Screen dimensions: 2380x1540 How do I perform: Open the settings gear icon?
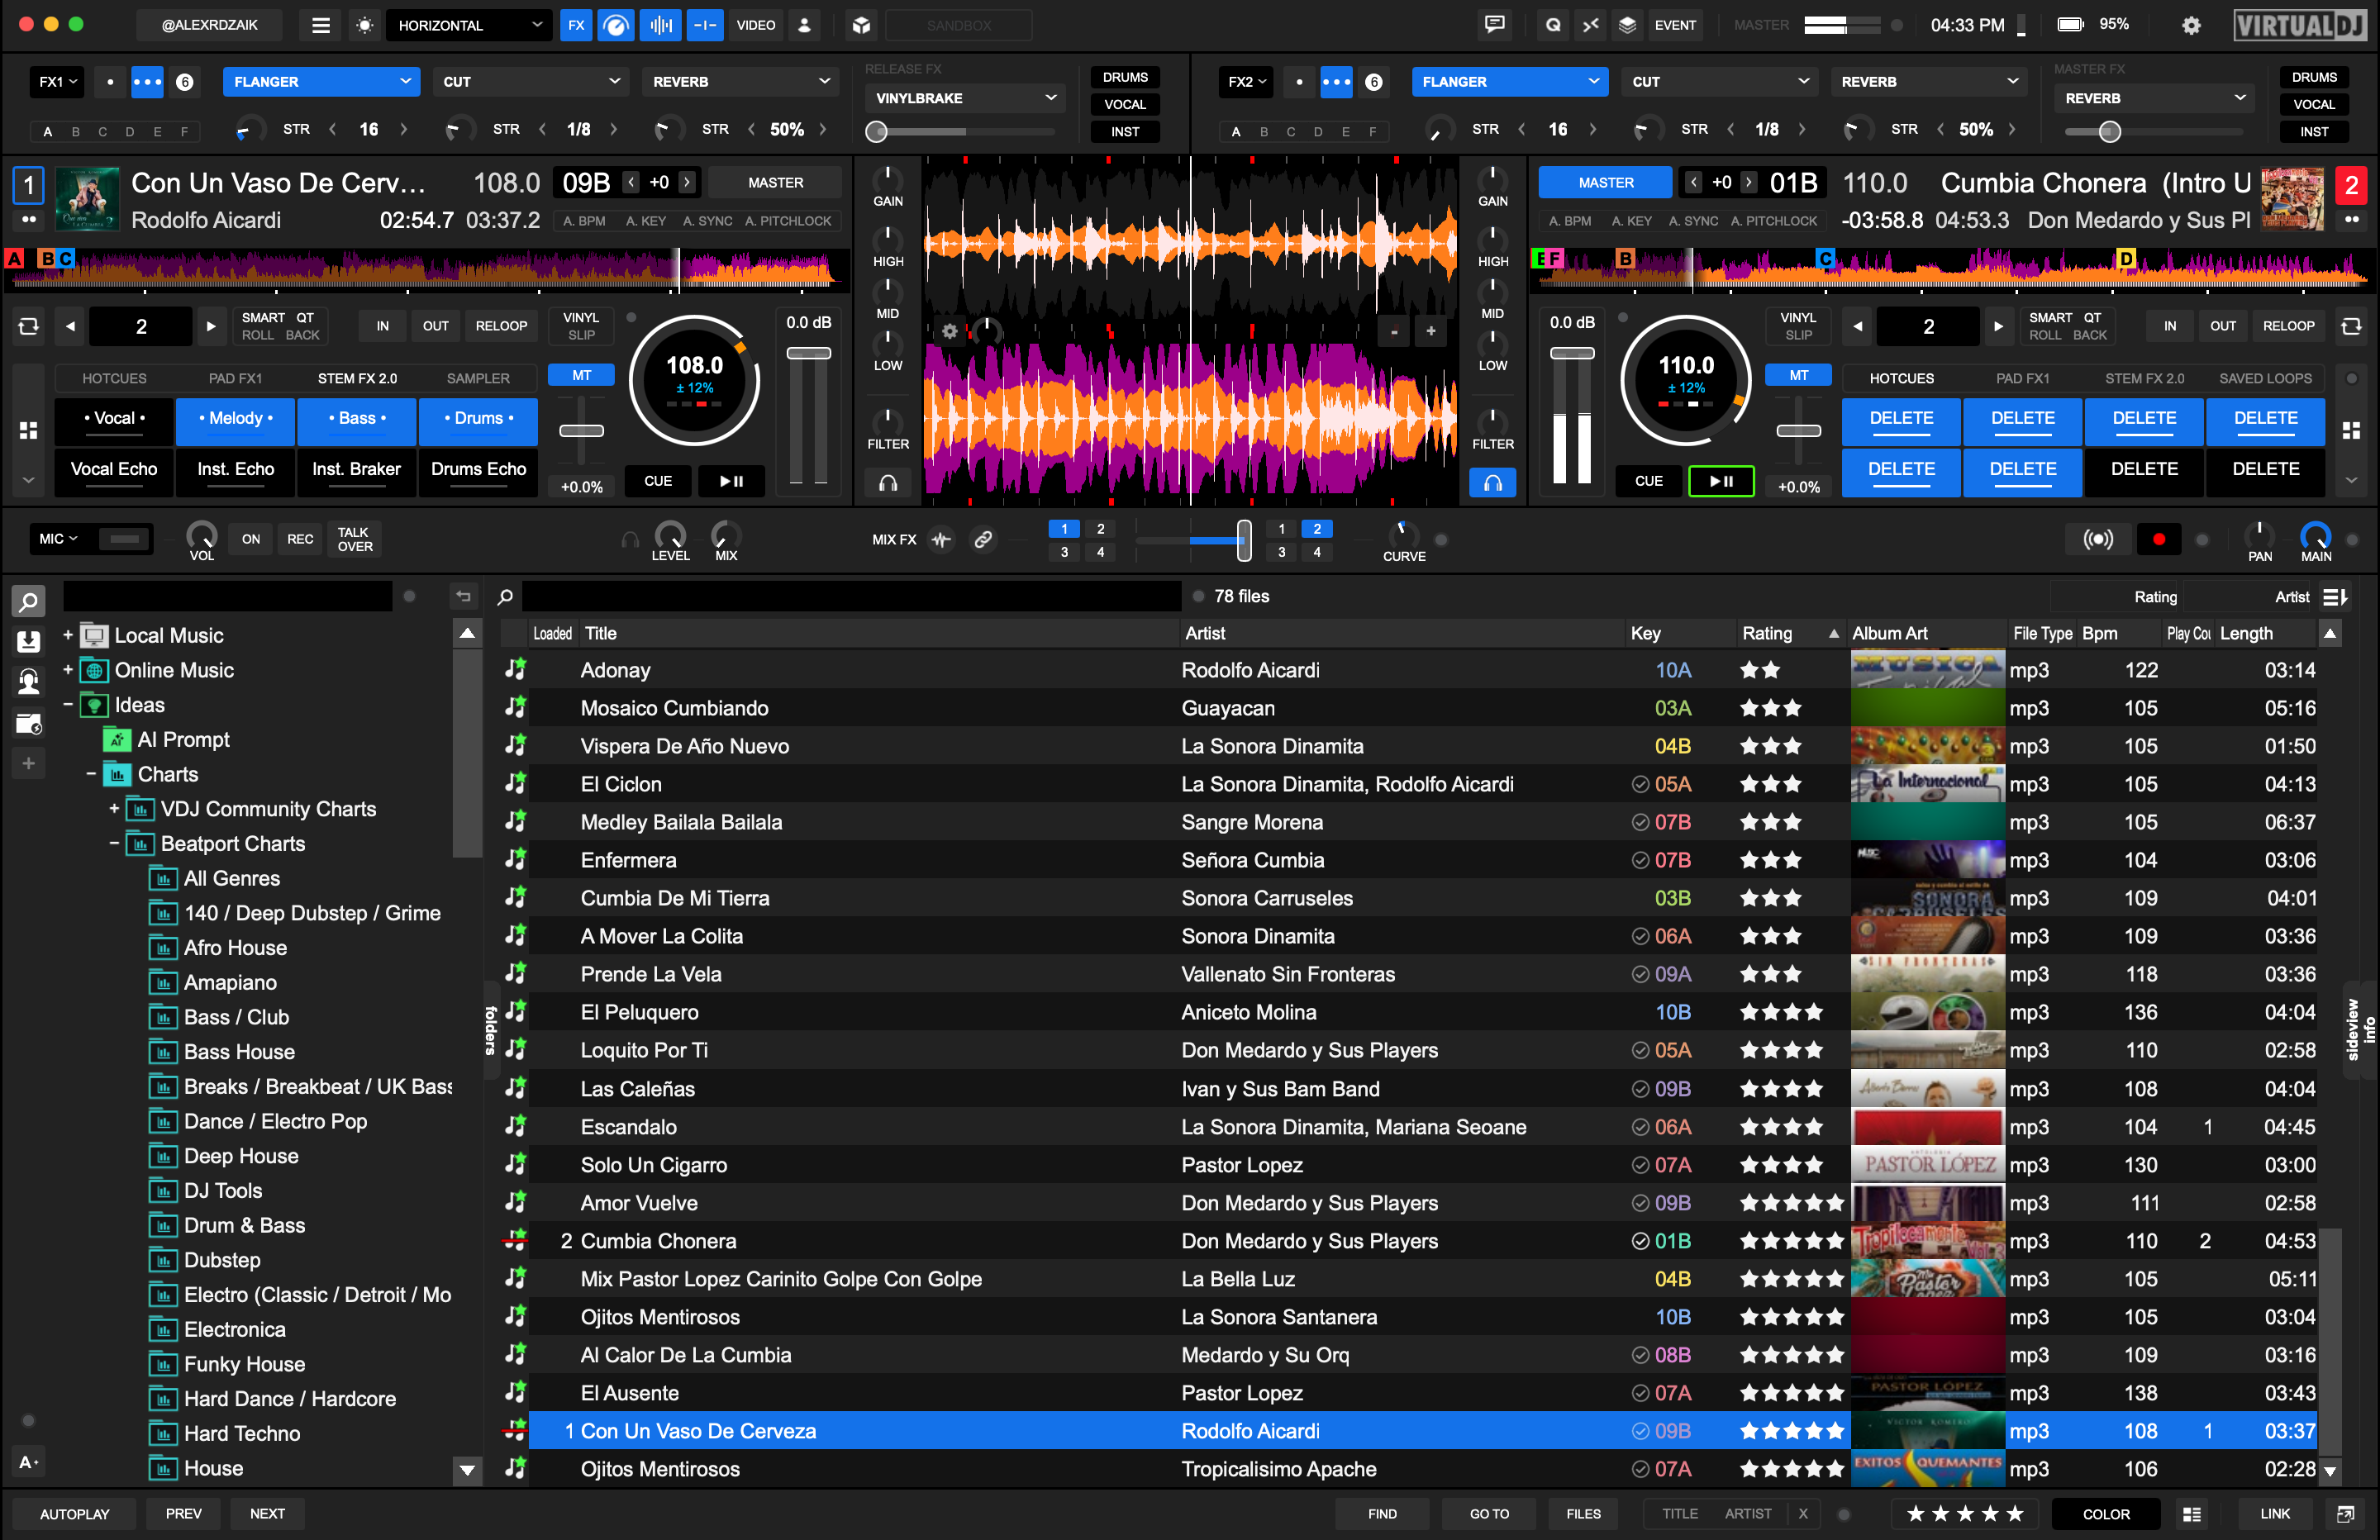pyautogui.click(x=2190, y=26)
